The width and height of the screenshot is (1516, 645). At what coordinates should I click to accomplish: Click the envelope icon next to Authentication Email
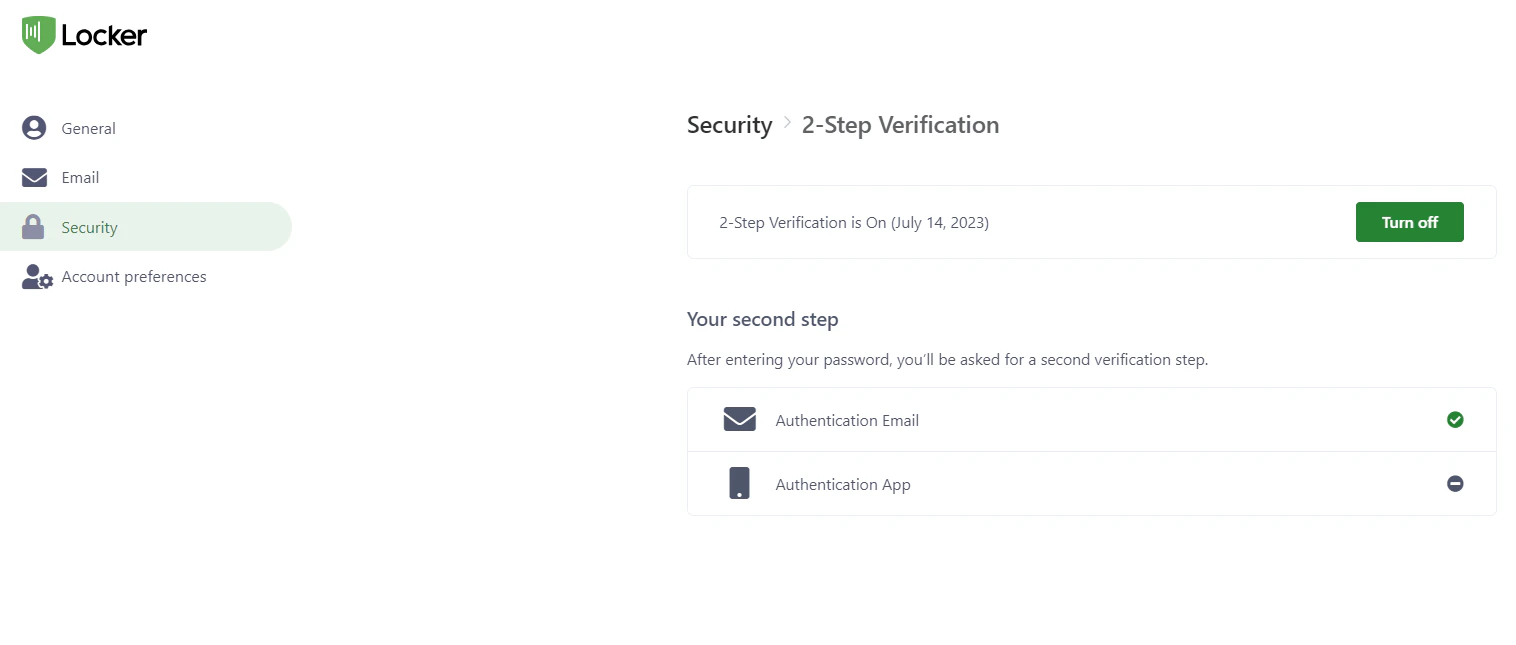pyautogui.click(x=739, y=419)
